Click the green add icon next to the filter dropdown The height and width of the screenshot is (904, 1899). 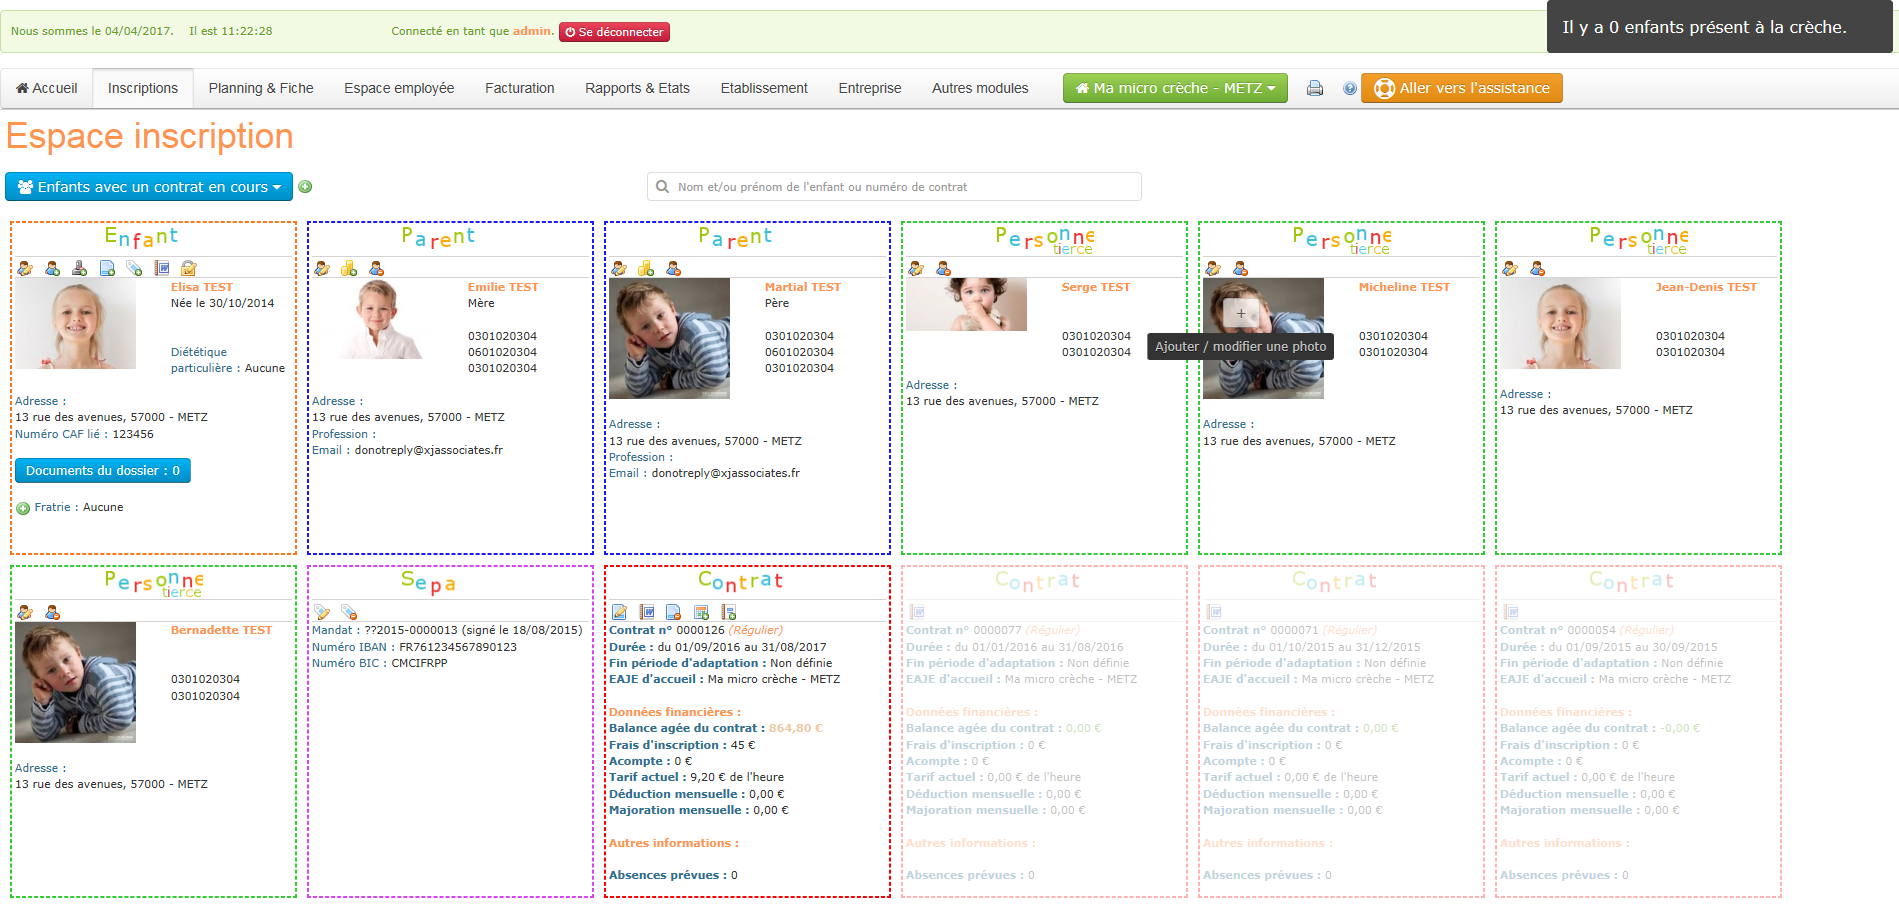click(305, 187)
